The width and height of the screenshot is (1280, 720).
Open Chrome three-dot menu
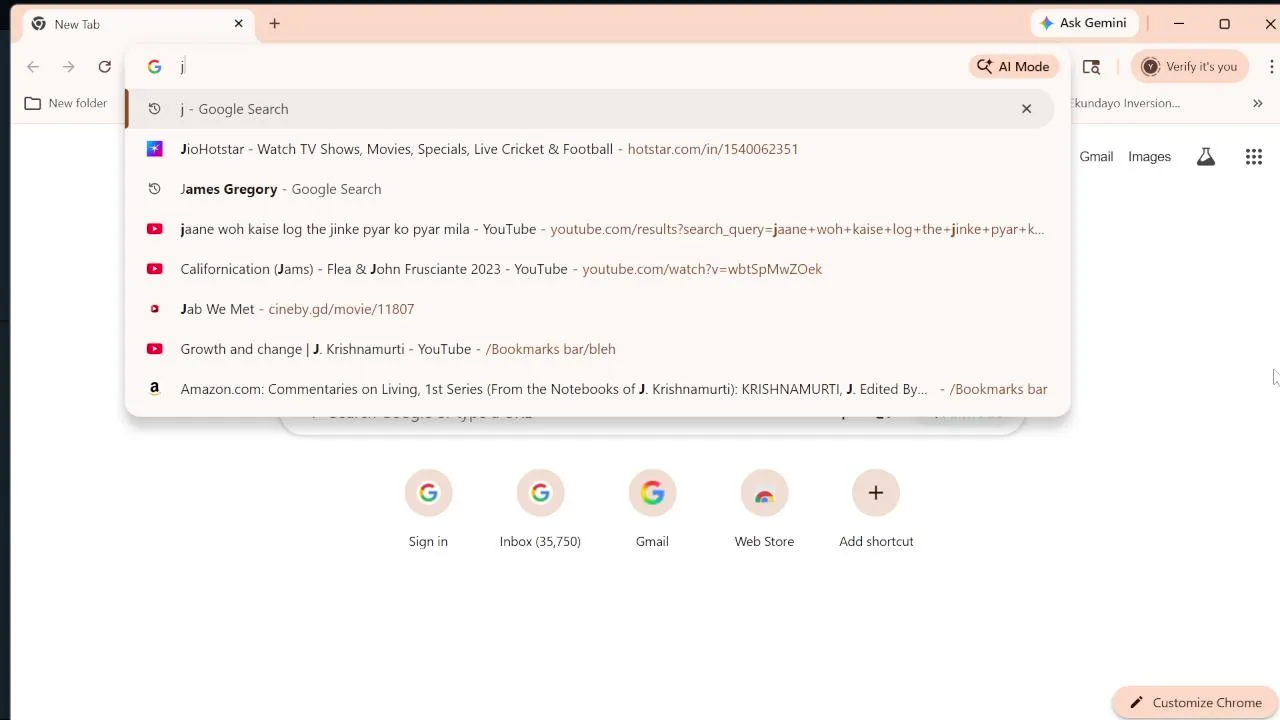[x=1271, y=67]
